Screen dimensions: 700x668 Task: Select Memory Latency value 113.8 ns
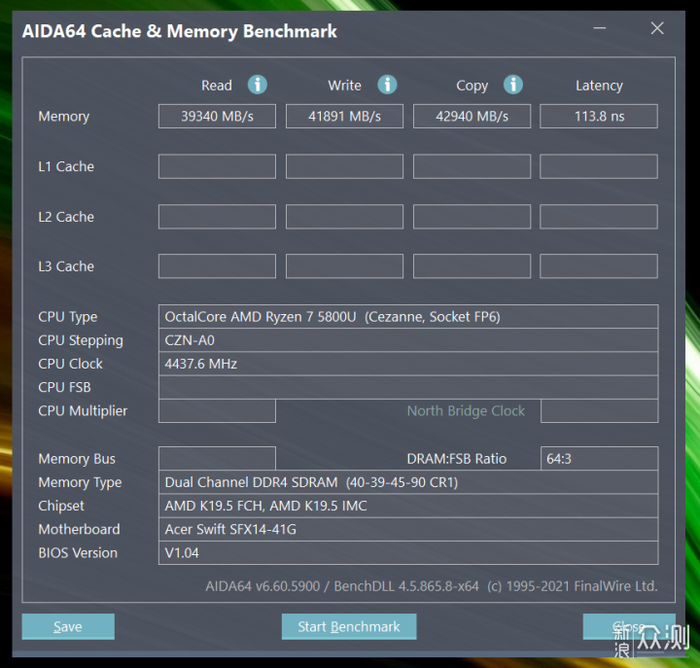[x=599, y=116]
